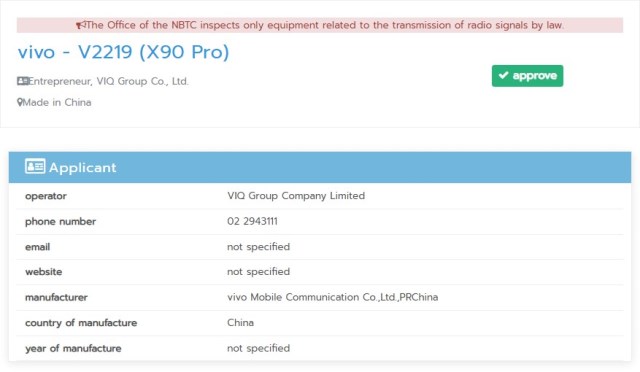Click the green approve button
Image resolution: width=640 pixels, height=372 pixels.
[527, 76]
